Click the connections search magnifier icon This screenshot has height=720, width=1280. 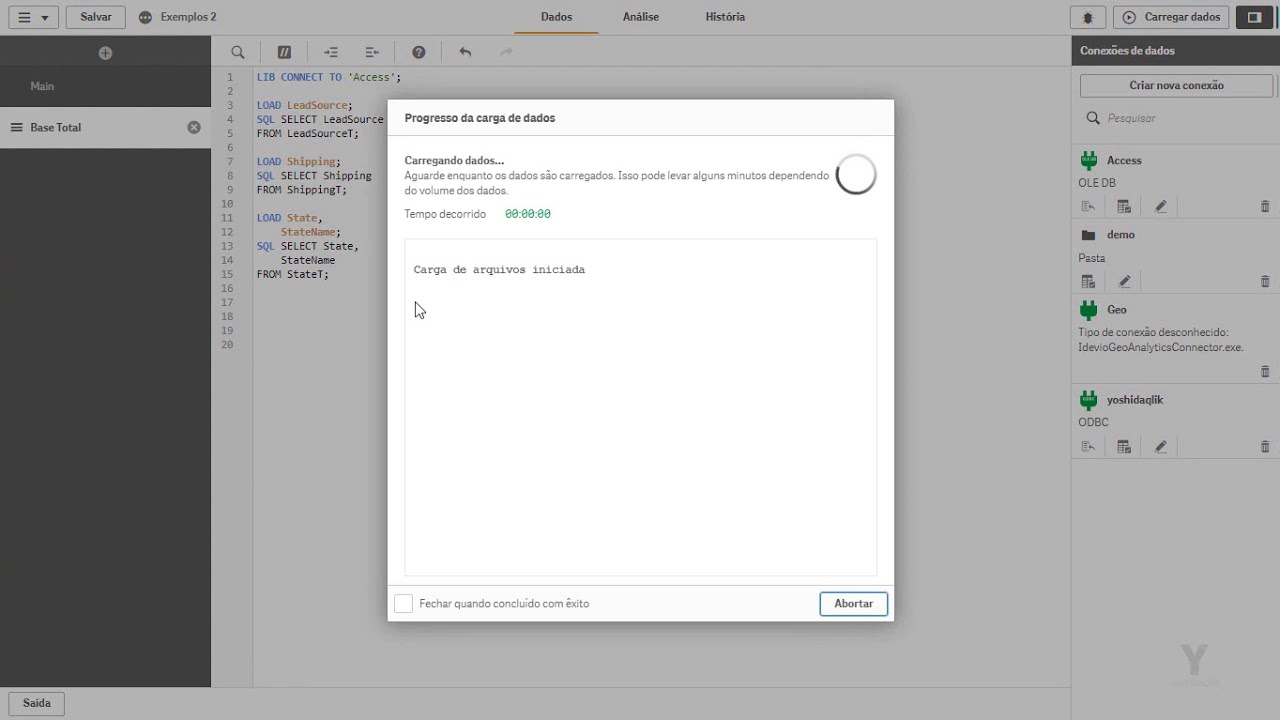[1093, 118]
